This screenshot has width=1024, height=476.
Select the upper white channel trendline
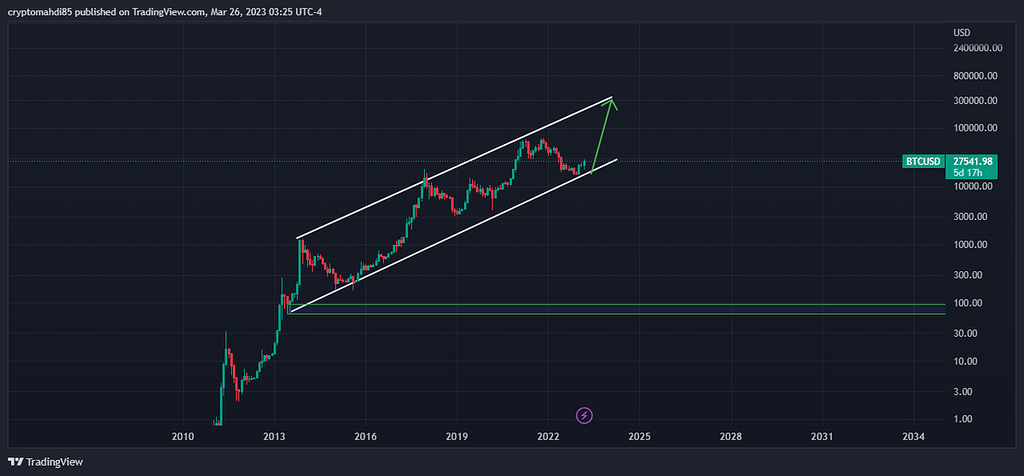coord(450,169)
